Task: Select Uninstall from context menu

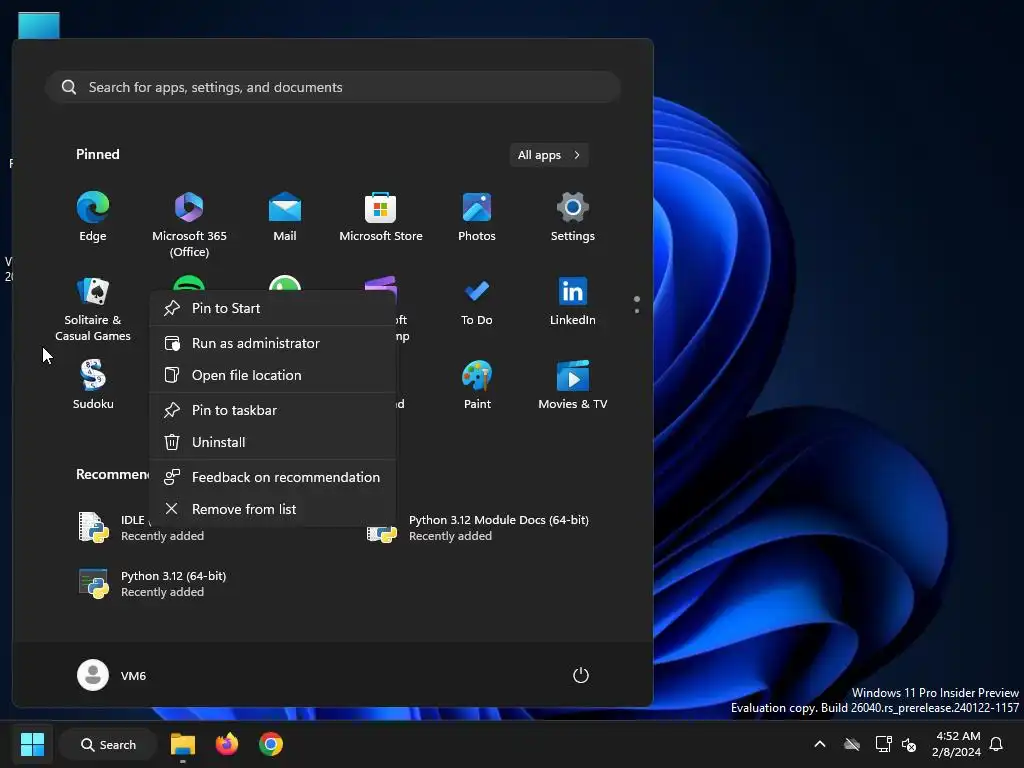Action: click(x=273, y=442)
